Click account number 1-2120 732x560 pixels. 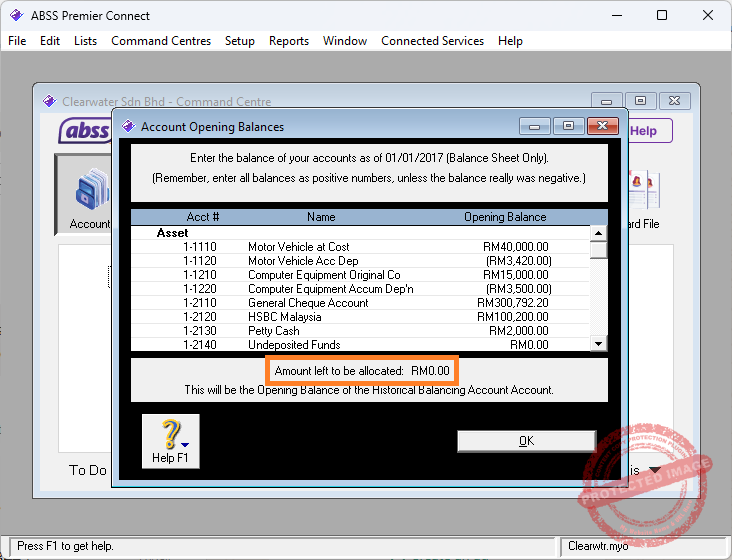coord(200,317)
